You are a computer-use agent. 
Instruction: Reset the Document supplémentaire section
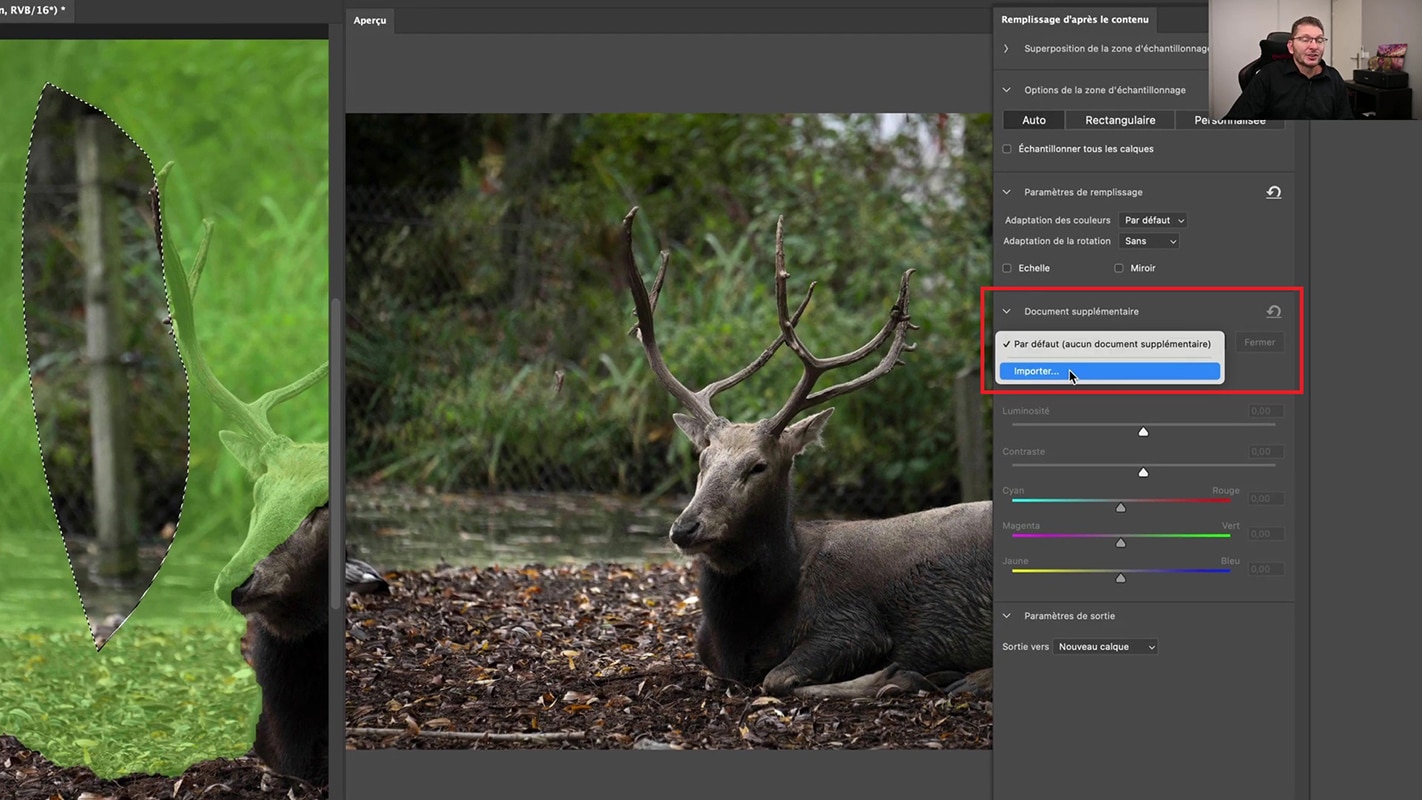pyautogui.click(x=1273, y=311)
